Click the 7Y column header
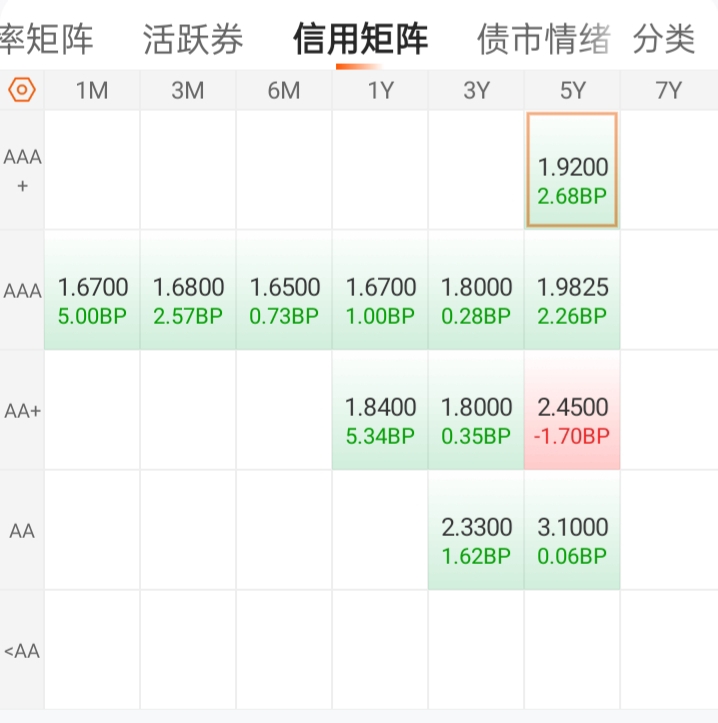 (x=669, y=90)
